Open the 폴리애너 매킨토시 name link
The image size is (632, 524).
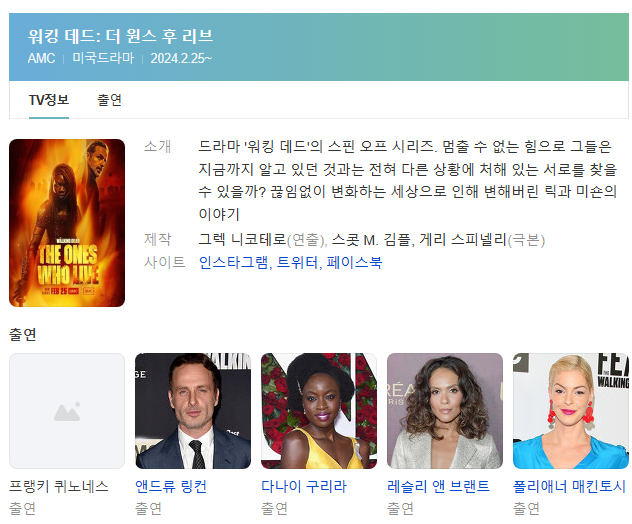(569, 487)
